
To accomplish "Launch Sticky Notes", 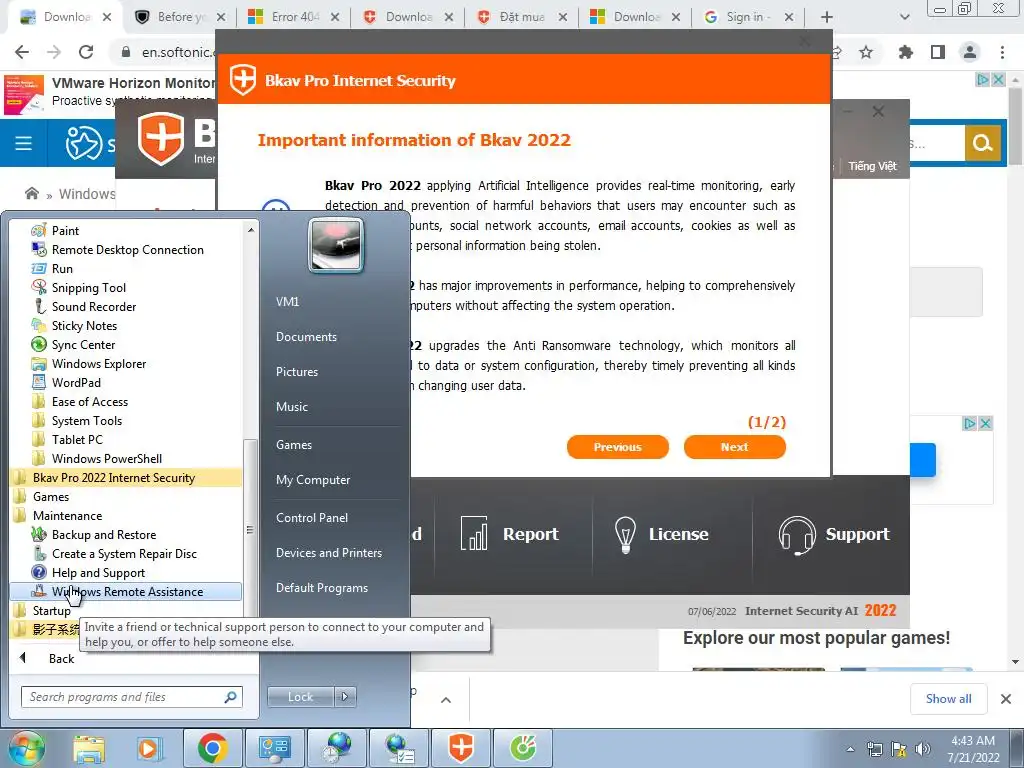I will point(84,325).
